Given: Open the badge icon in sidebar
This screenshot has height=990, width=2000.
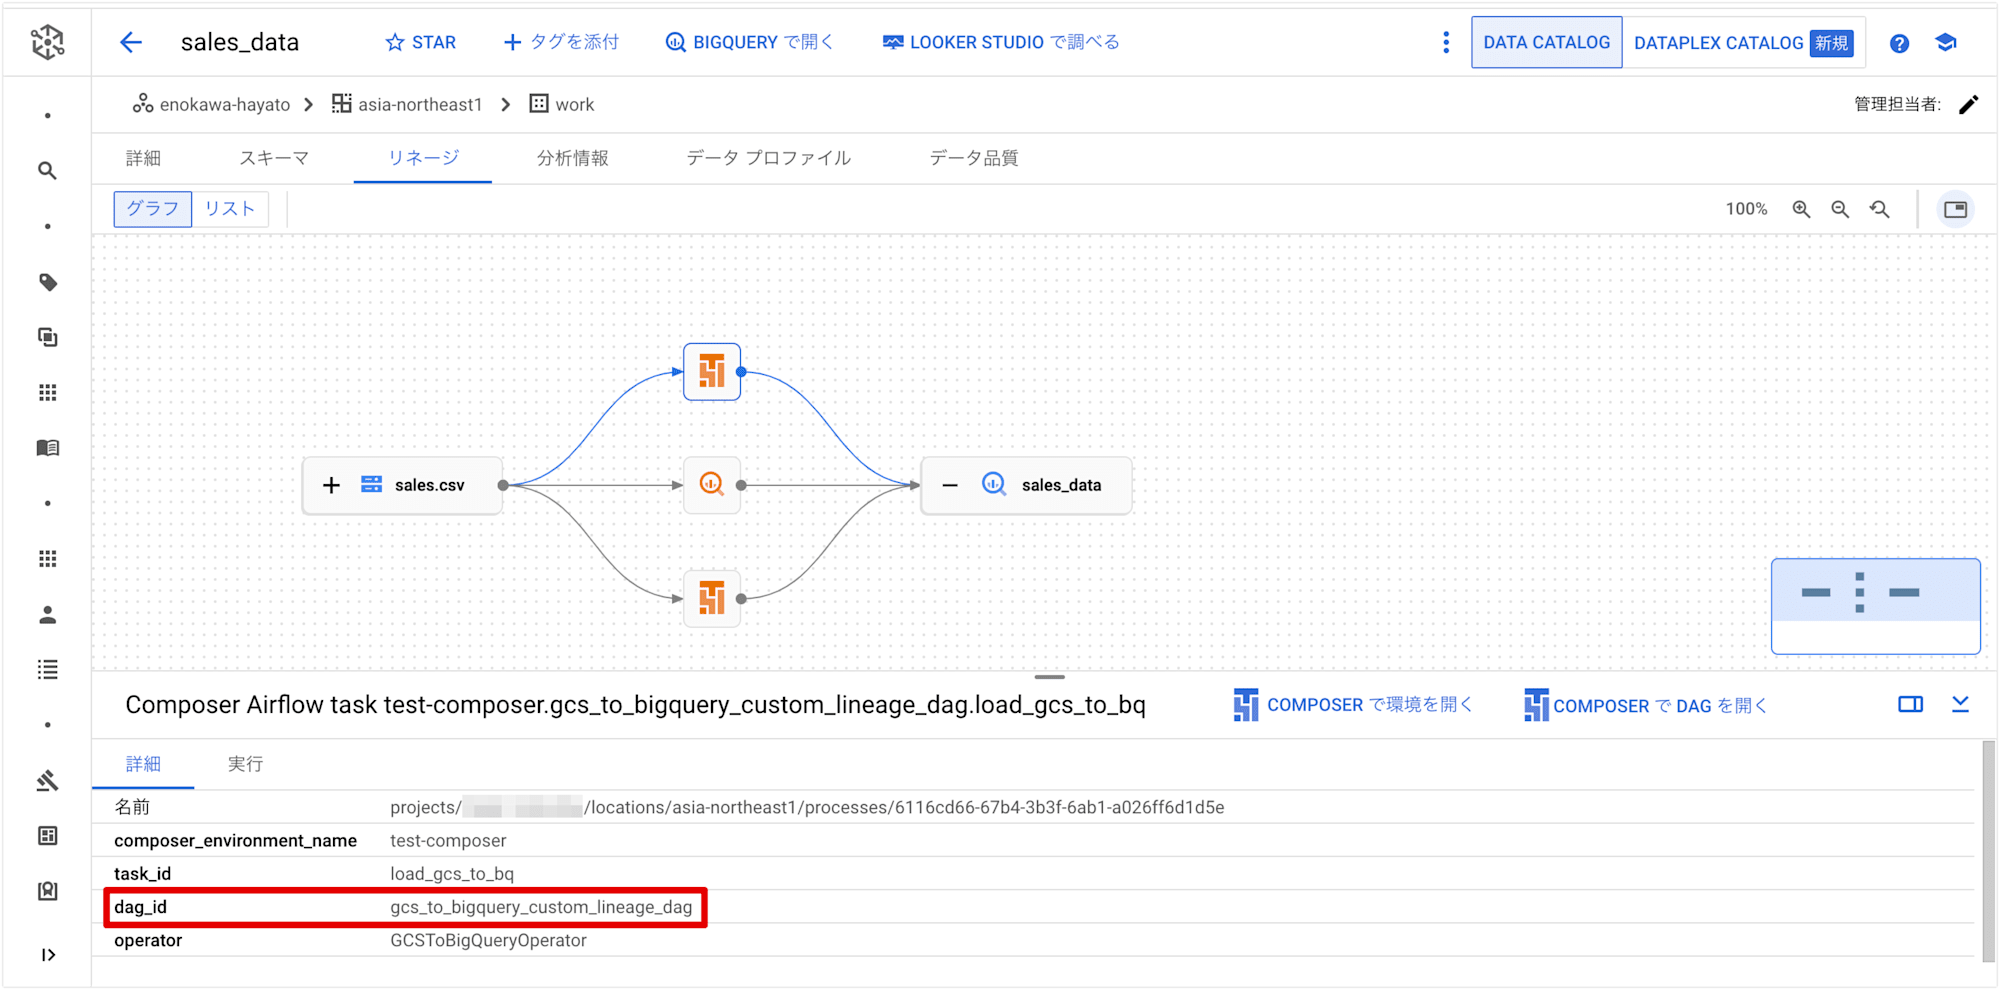Looking at the screenshot, I should click(x=47, y=890).
